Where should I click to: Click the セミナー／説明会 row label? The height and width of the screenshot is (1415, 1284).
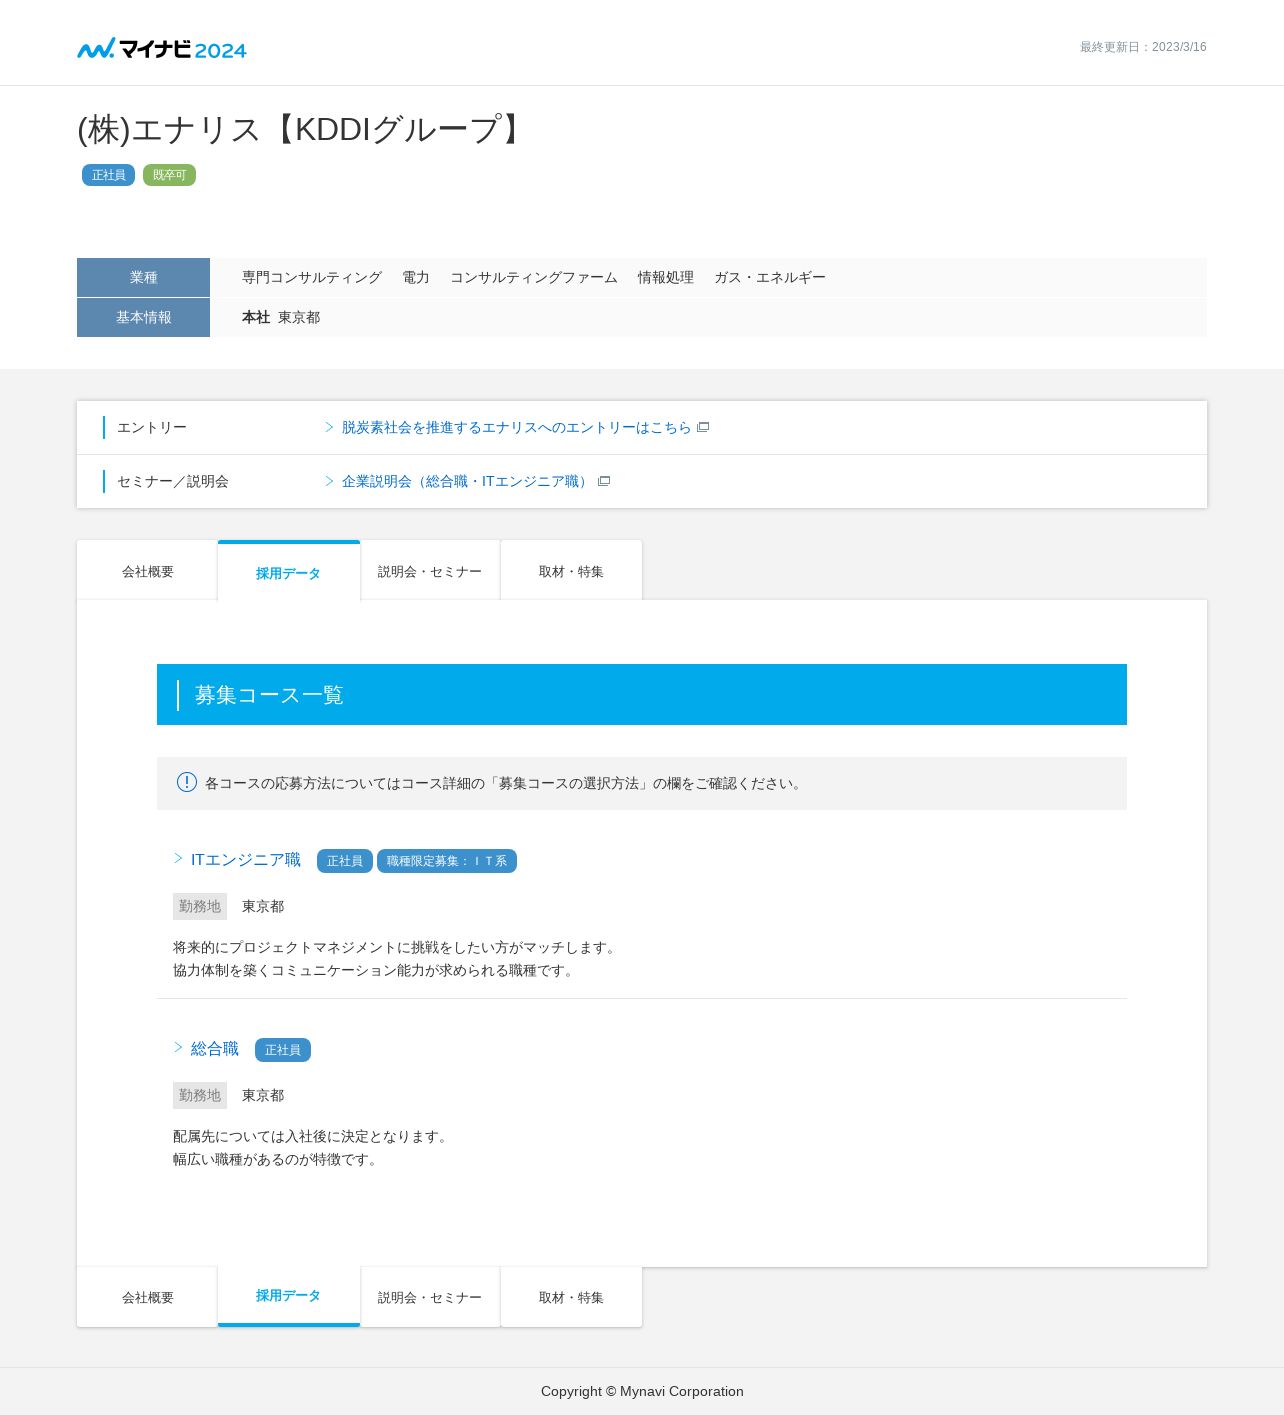[173, 481]
